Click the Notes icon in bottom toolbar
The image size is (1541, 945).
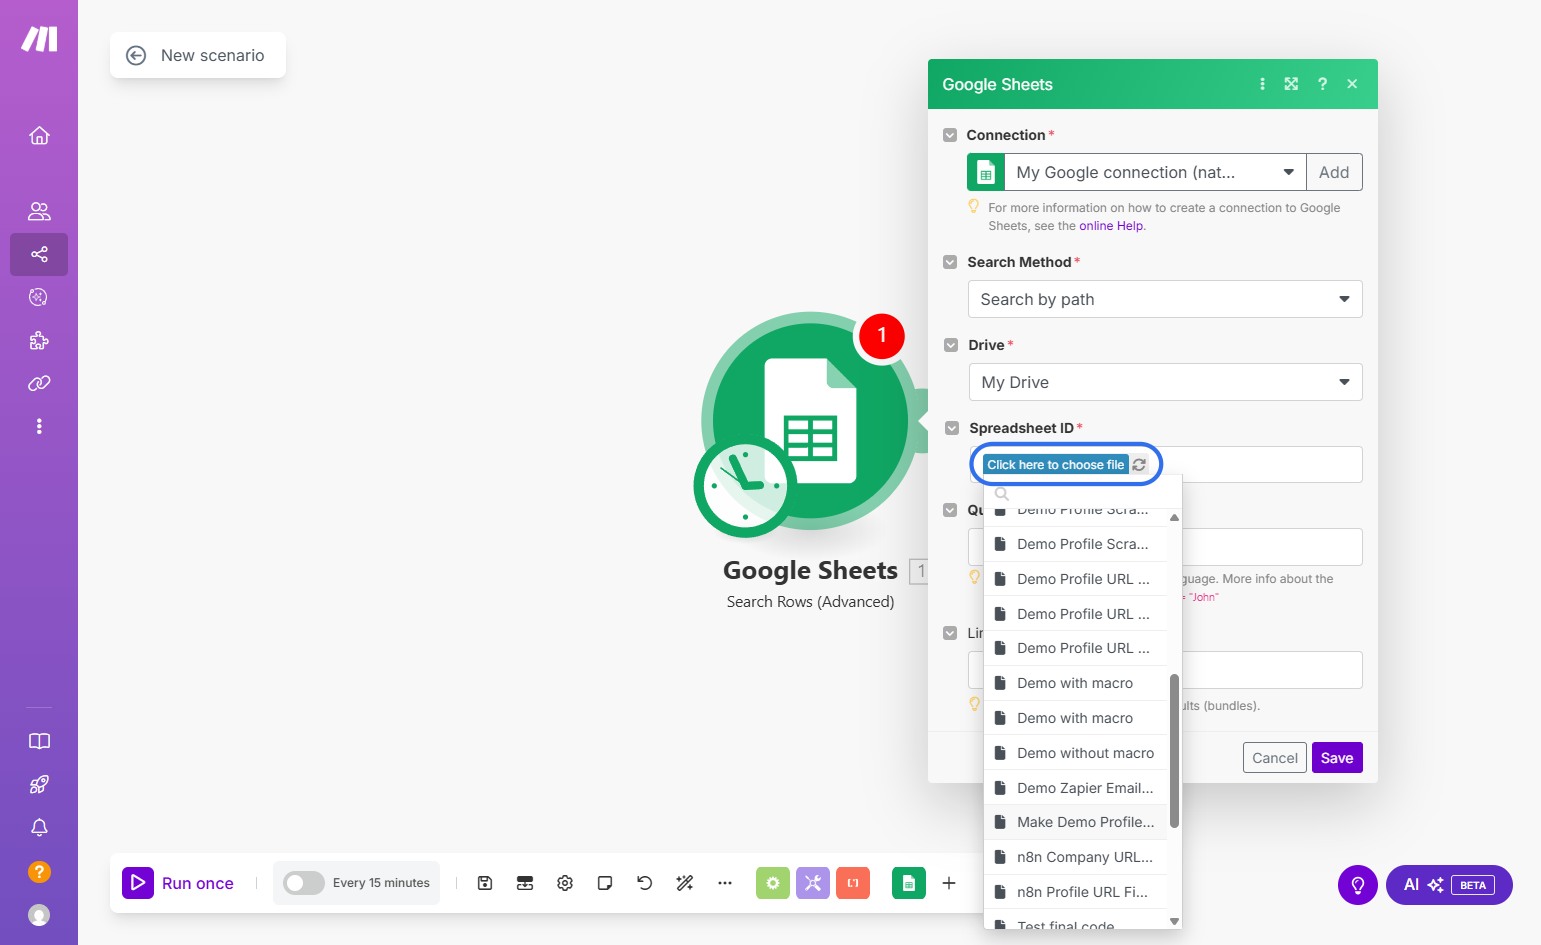(605, 883)
